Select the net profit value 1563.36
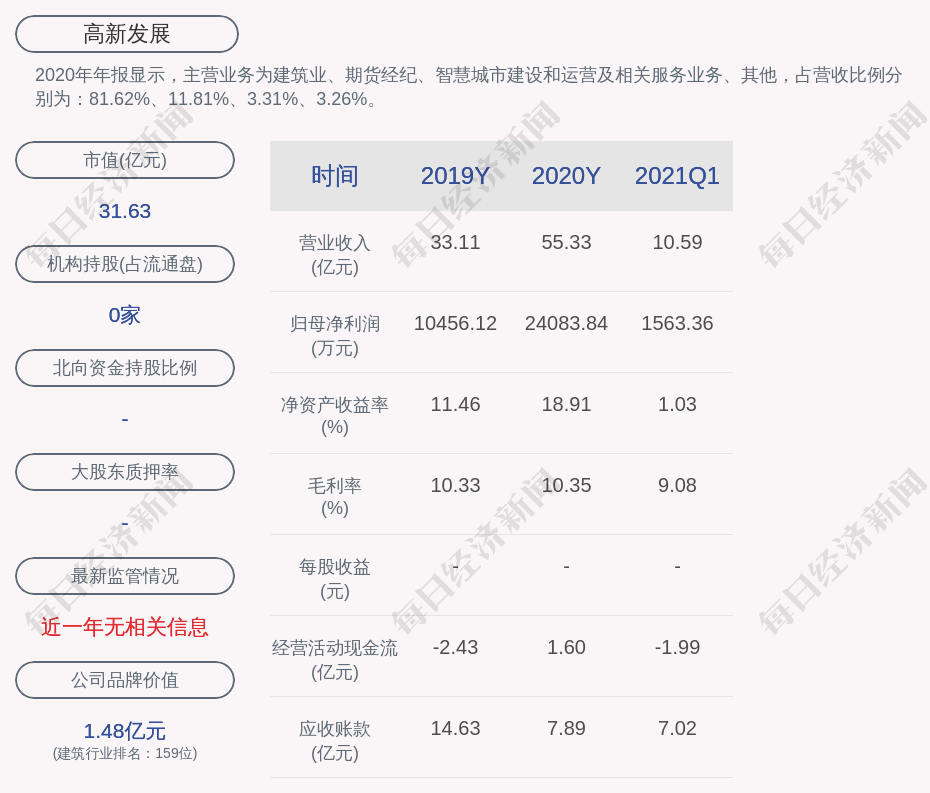This screenshot has height=793, width=930. (x=677, y=323)
